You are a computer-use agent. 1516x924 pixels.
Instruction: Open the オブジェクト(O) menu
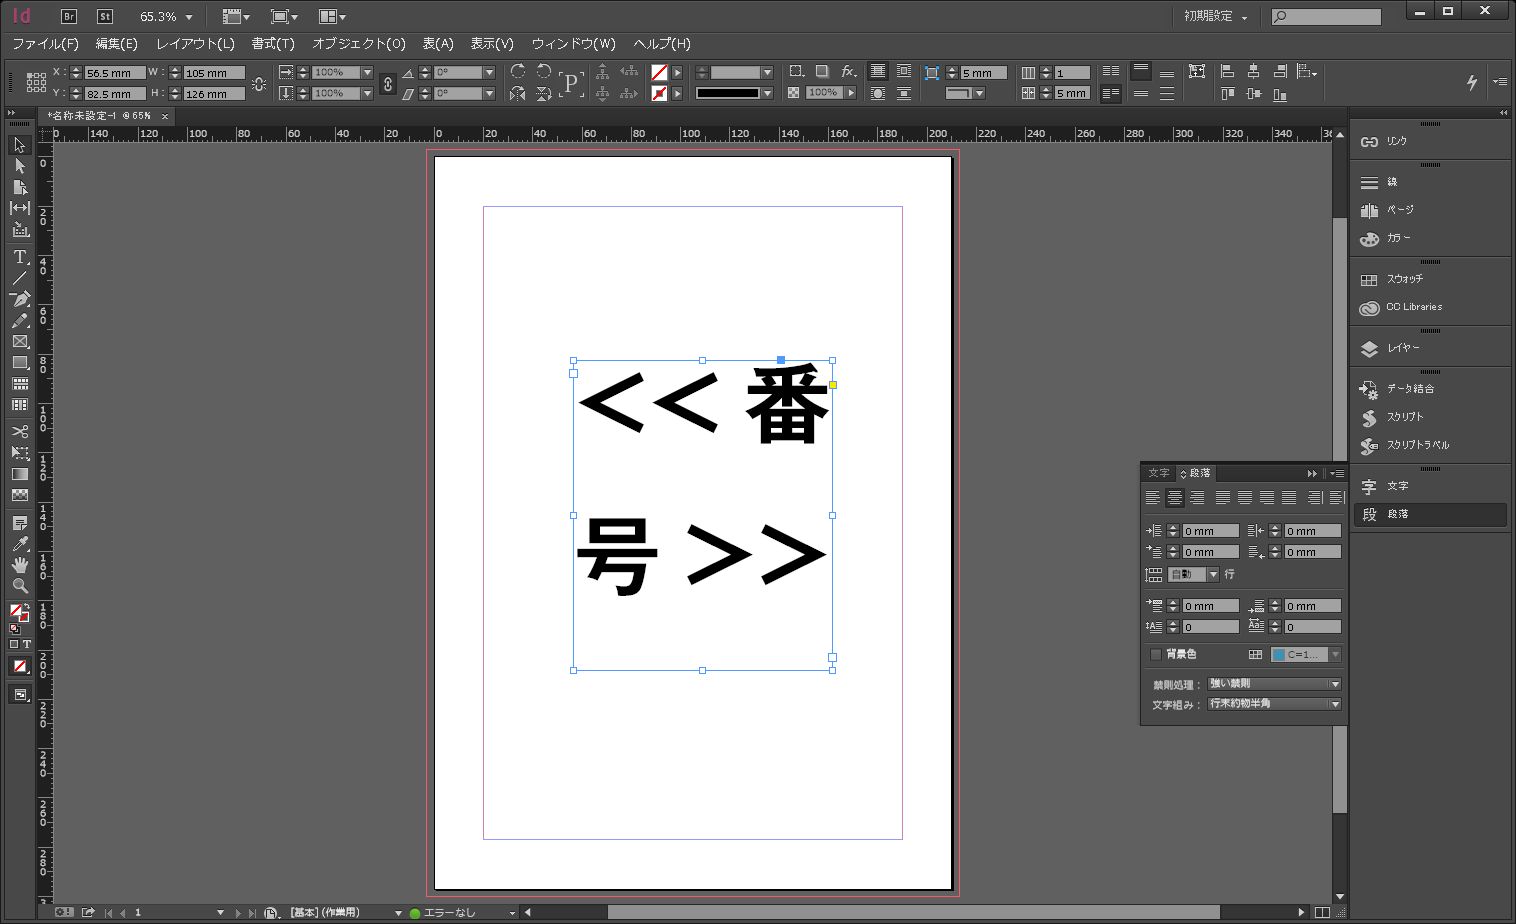[x=359, y=44]
